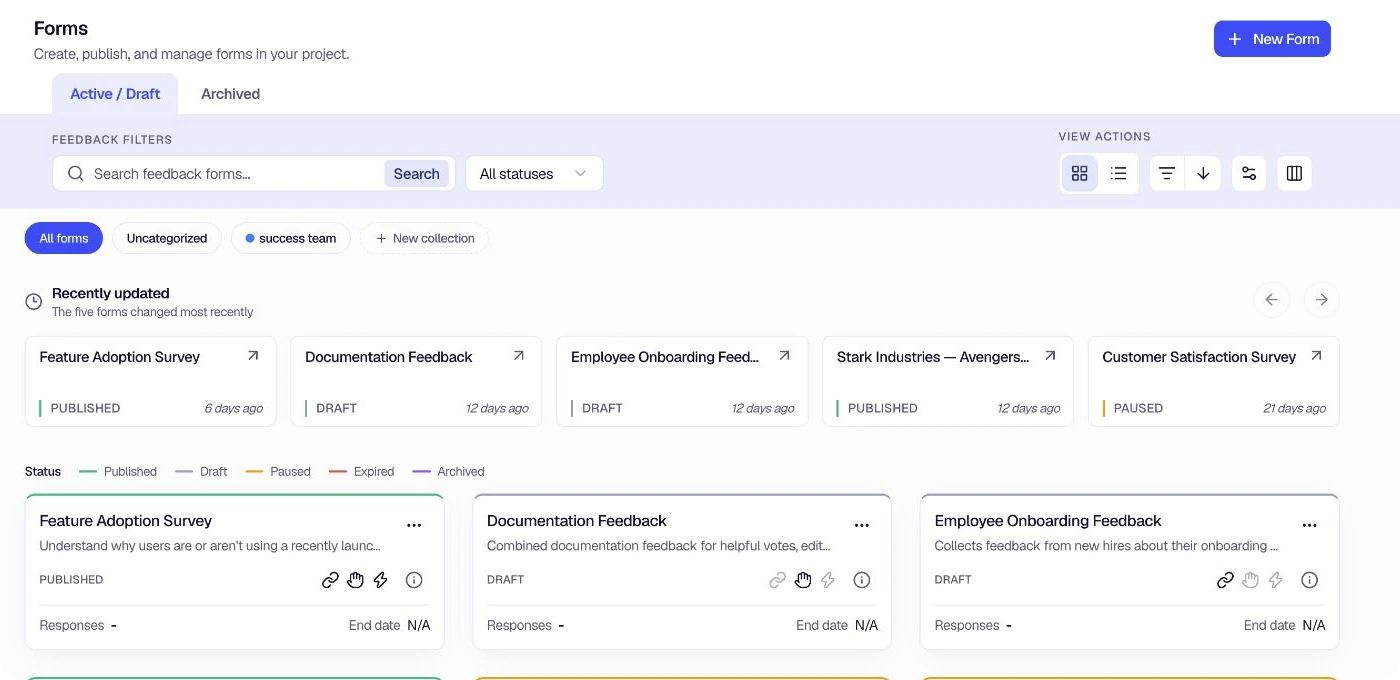Screen dimensions: 1400x680
Task: Click hand icon on Documentation Feedback card
Action: [803, 580]
